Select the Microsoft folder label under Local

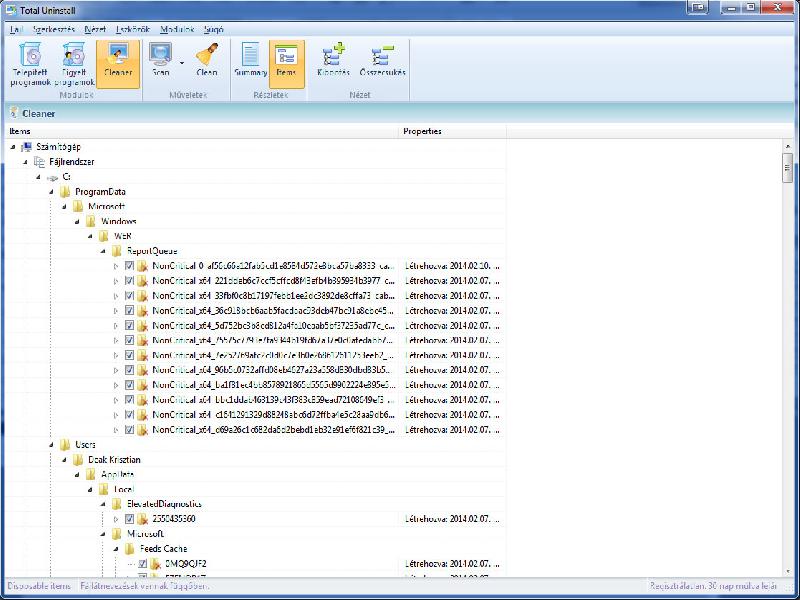(x=145, y=534)
